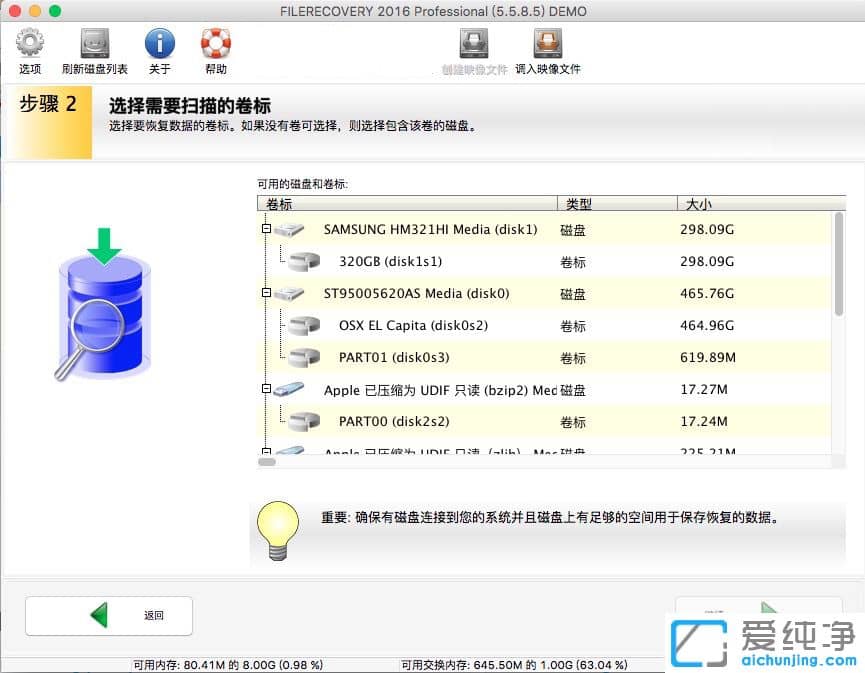Click the volume icon beside PART01 (disk0s3)
This screenshot has height=673, width=865.
tap(305, 357)
